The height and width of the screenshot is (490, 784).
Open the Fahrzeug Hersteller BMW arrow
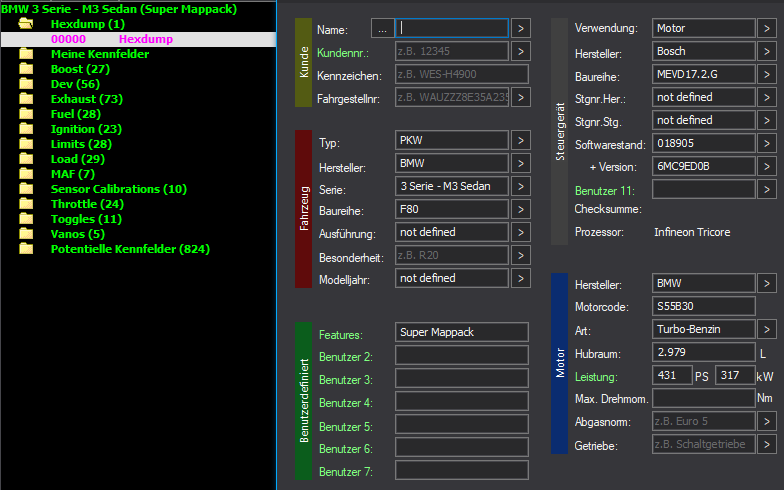[520, 164]
